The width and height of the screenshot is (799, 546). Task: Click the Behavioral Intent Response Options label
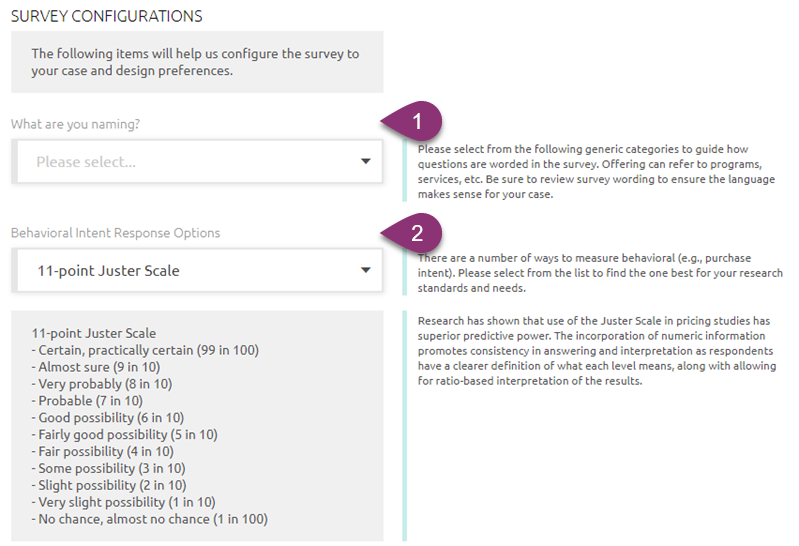pyautogui.click(x=116, y=233)
